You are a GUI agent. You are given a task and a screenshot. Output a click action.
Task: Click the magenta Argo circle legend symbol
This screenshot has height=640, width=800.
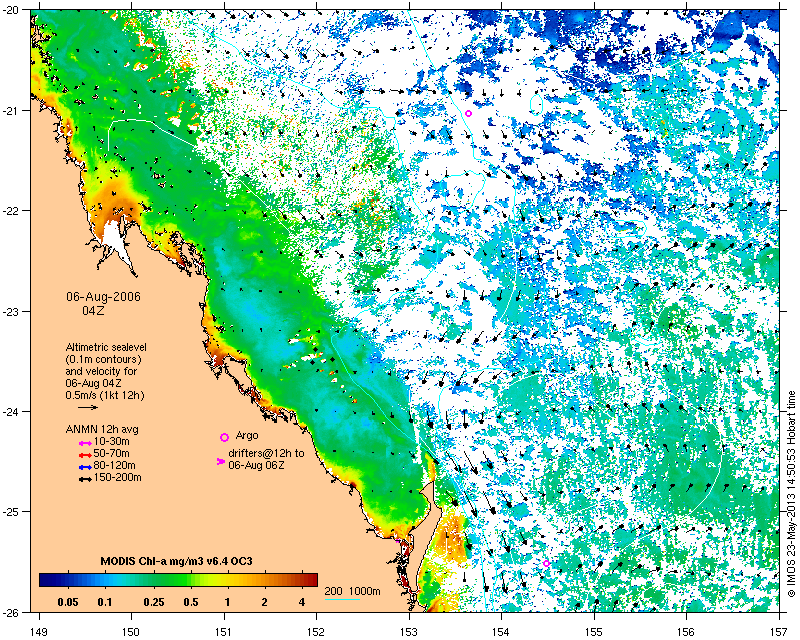224,437
